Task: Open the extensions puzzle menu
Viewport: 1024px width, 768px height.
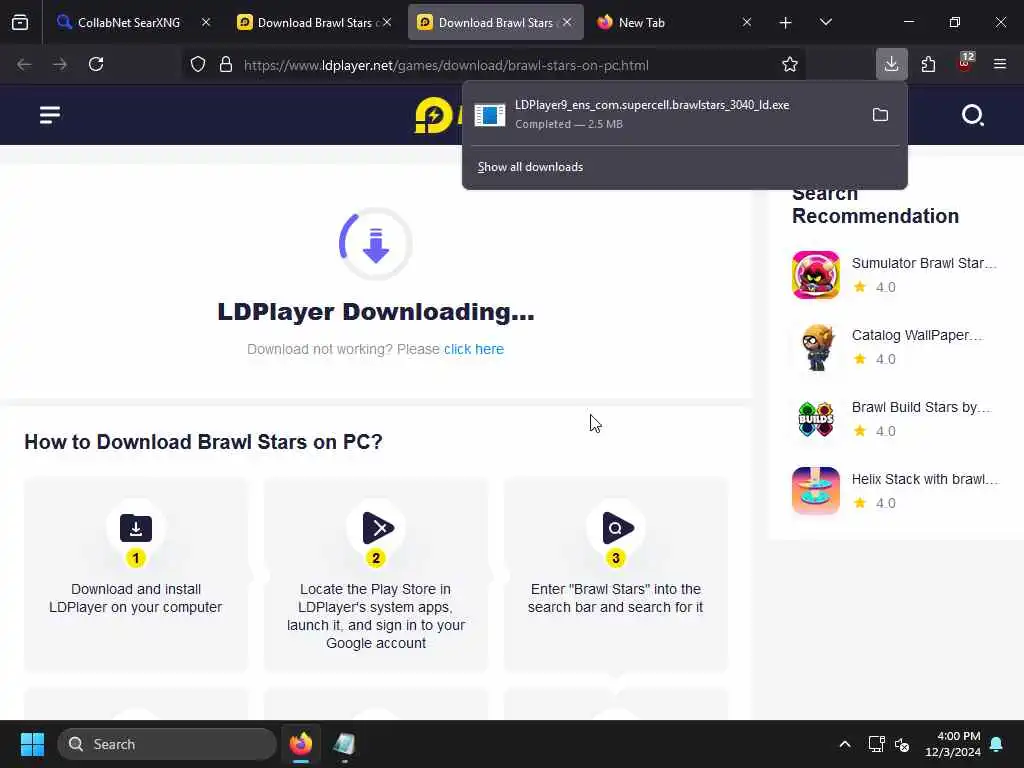Action: pos(928,64)
